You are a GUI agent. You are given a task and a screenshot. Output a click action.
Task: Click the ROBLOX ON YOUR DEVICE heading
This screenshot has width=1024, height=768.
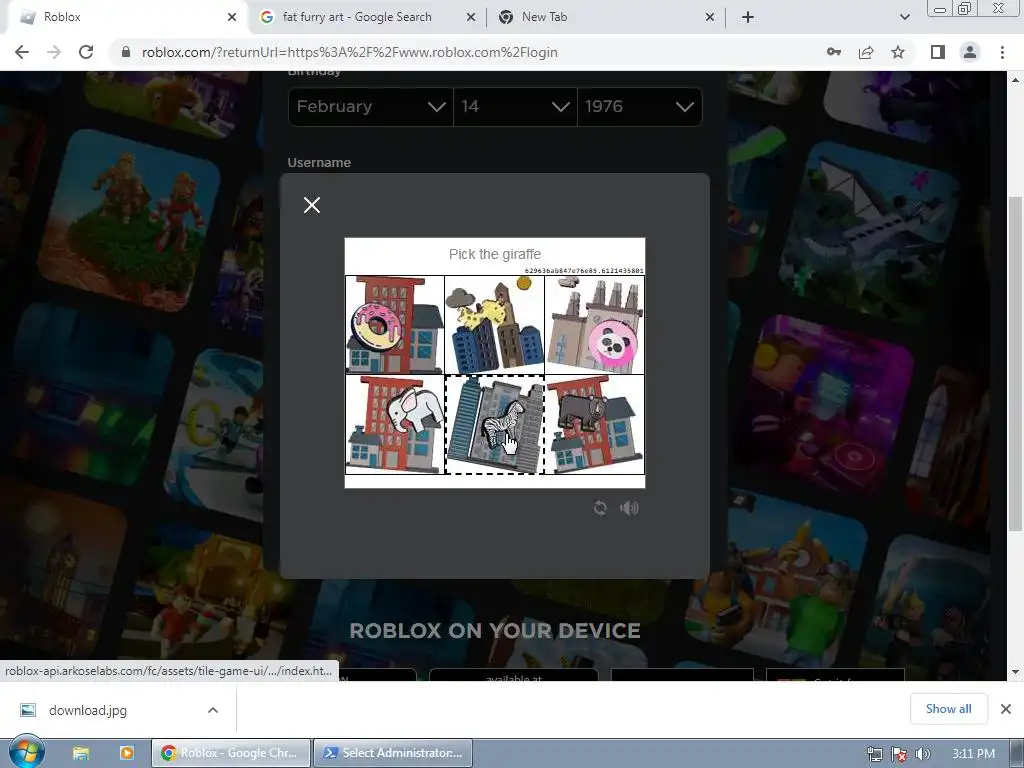point(494,630)
